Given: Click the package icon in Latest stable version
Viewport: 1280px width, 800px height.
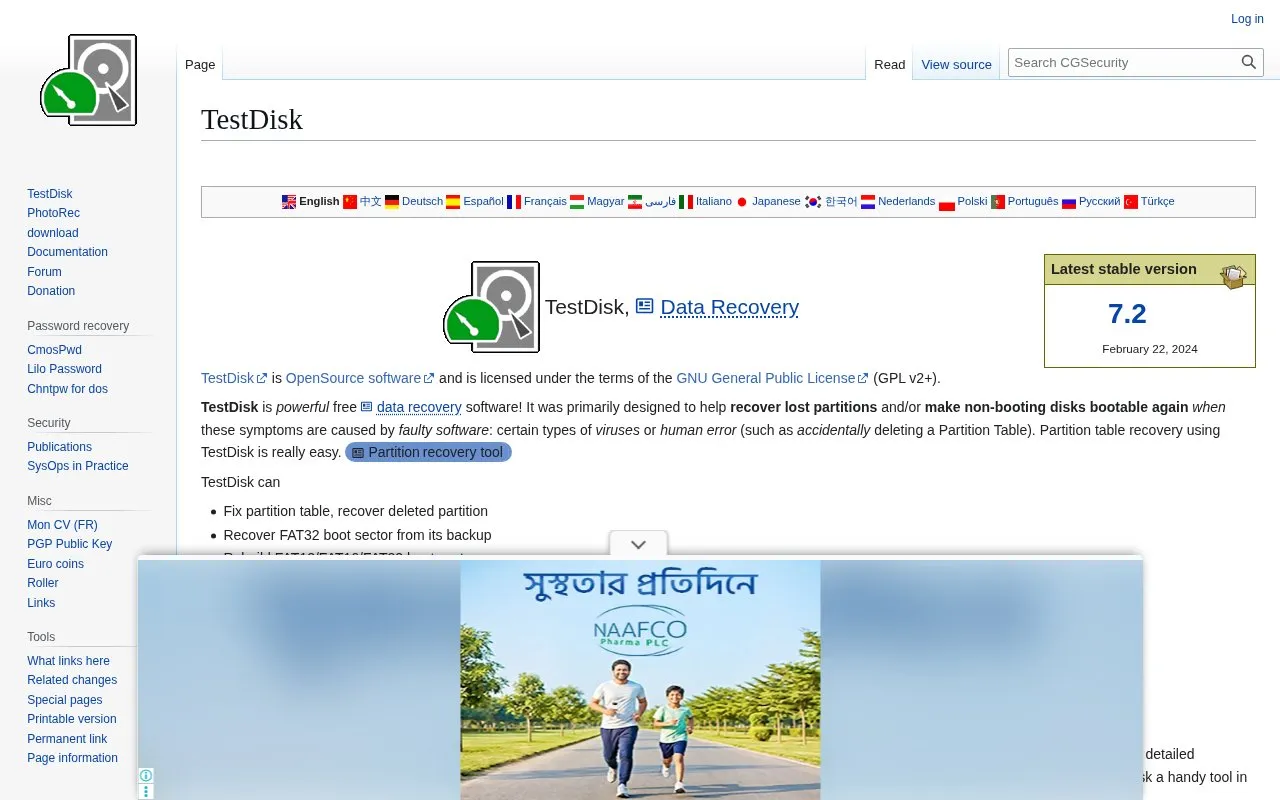Looking at the screenshot, I should click(1233, 276).
